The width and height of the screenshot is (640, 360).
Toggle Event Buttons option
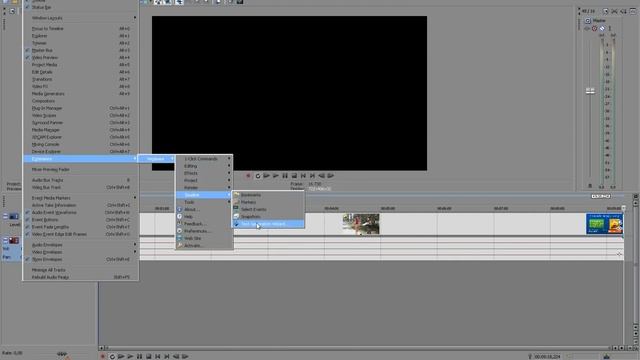[81, 220]
